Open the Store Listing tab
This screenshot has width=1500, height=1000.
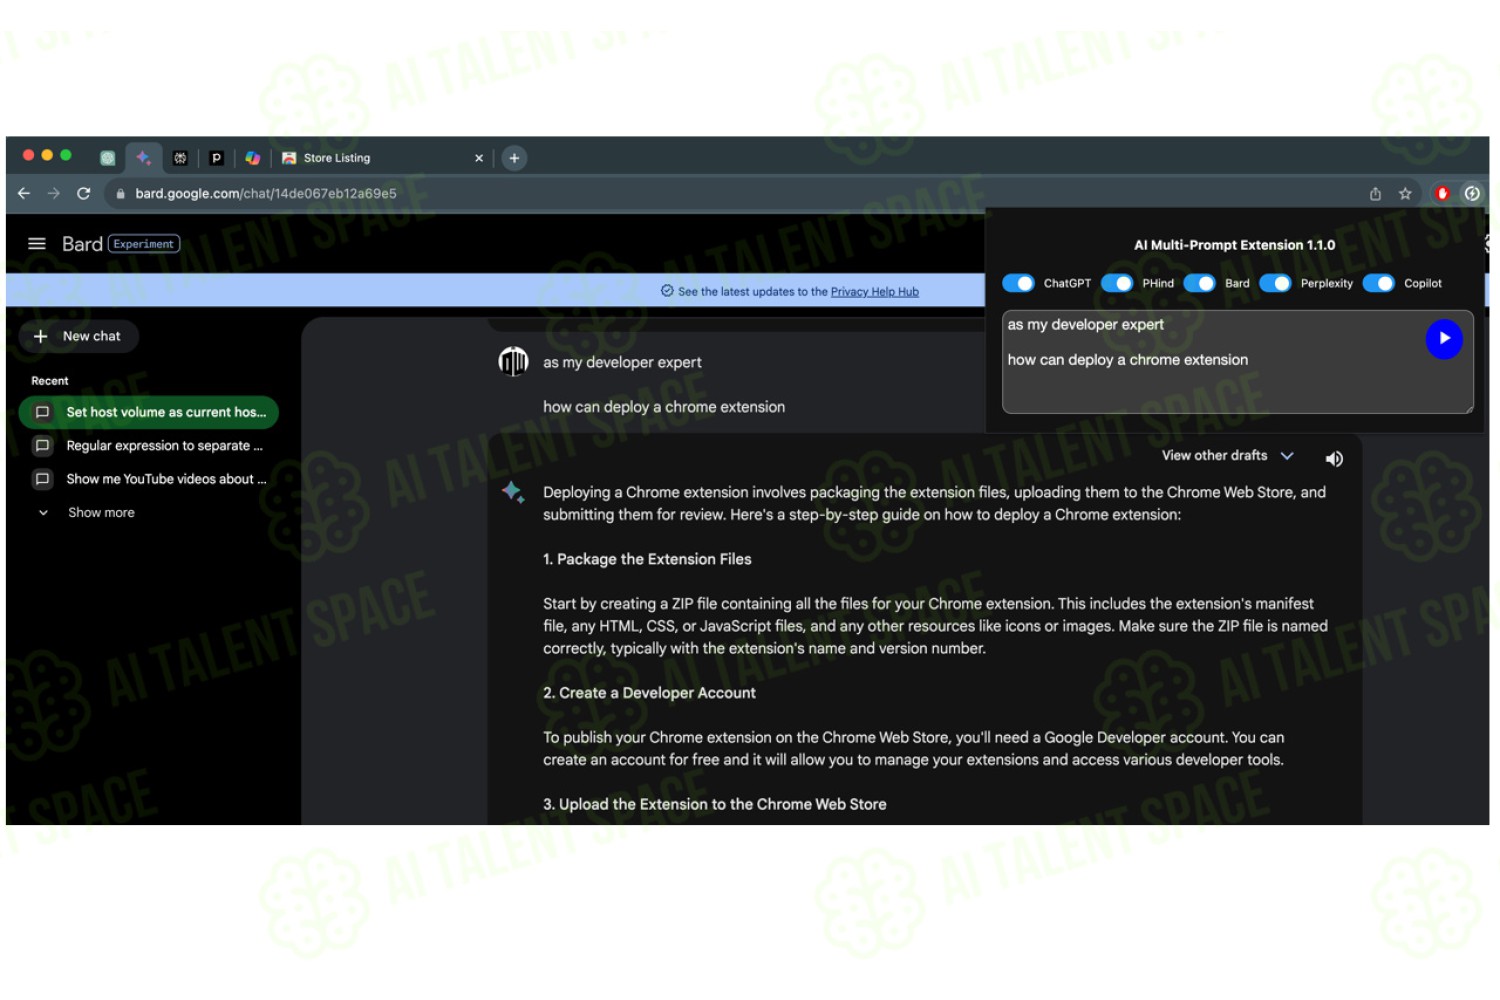[337, 158]
